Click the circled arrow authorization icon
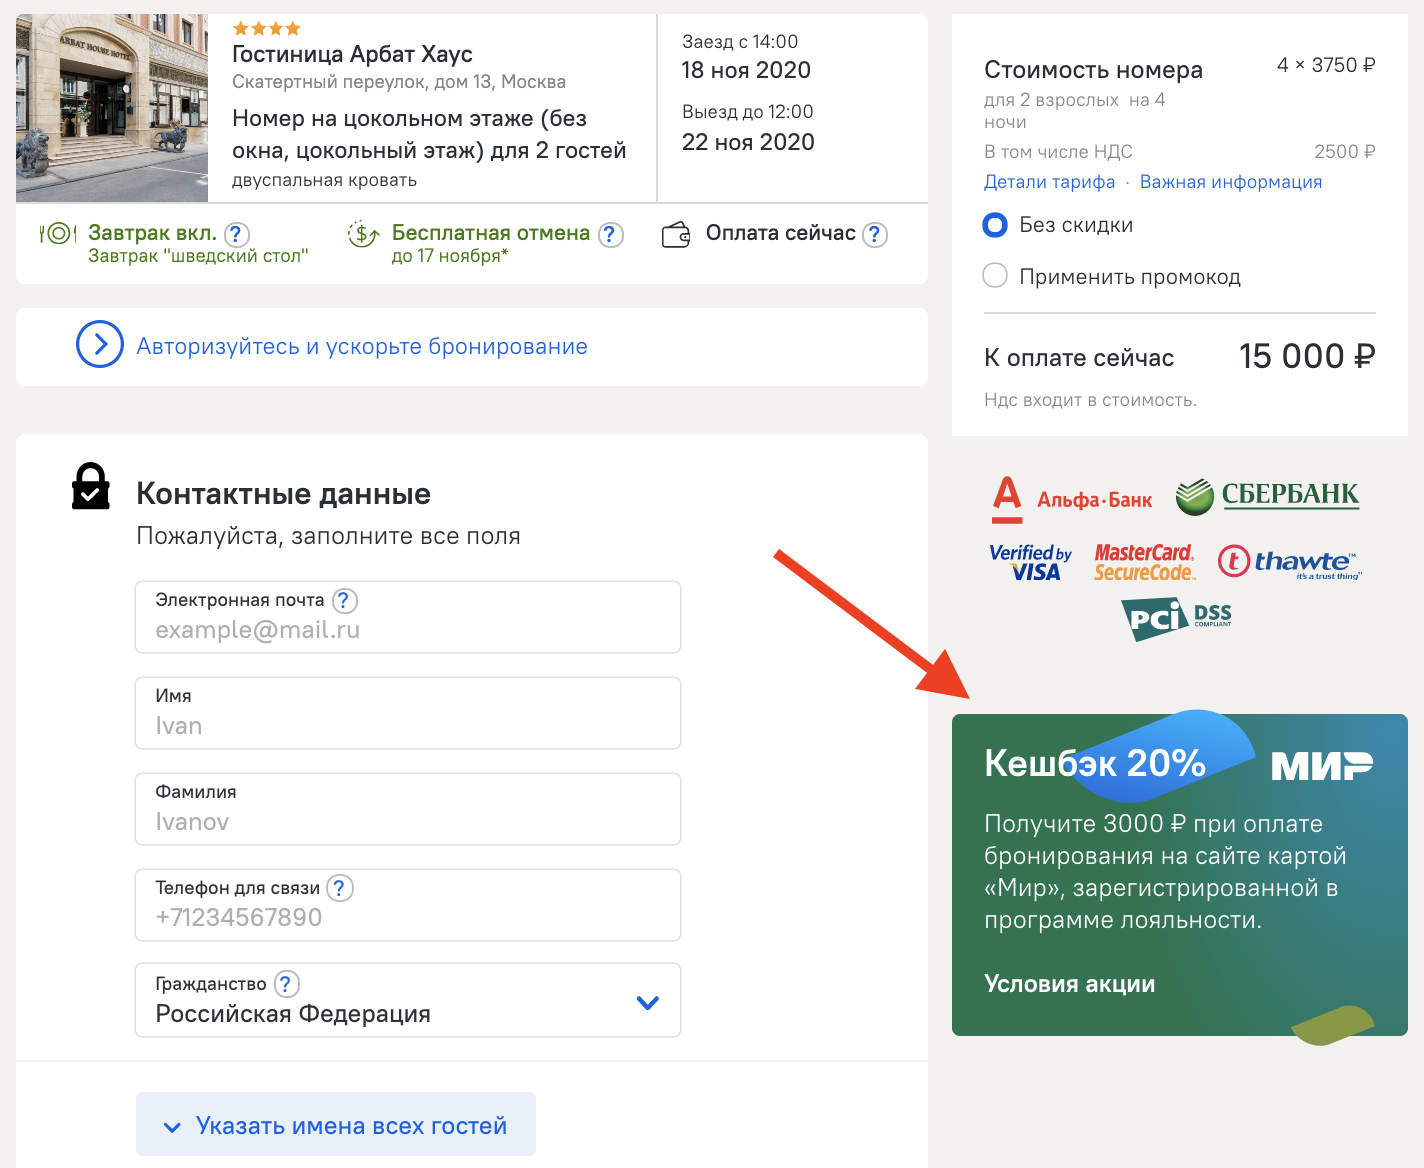 pos(100,345)
